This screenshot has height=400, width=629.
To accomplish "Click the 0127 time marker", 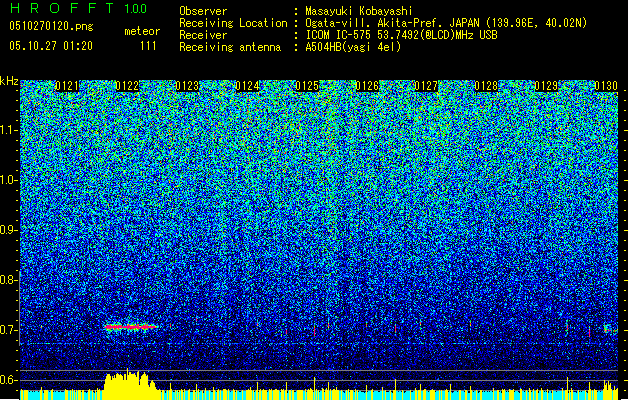I will tap(426, 86).
